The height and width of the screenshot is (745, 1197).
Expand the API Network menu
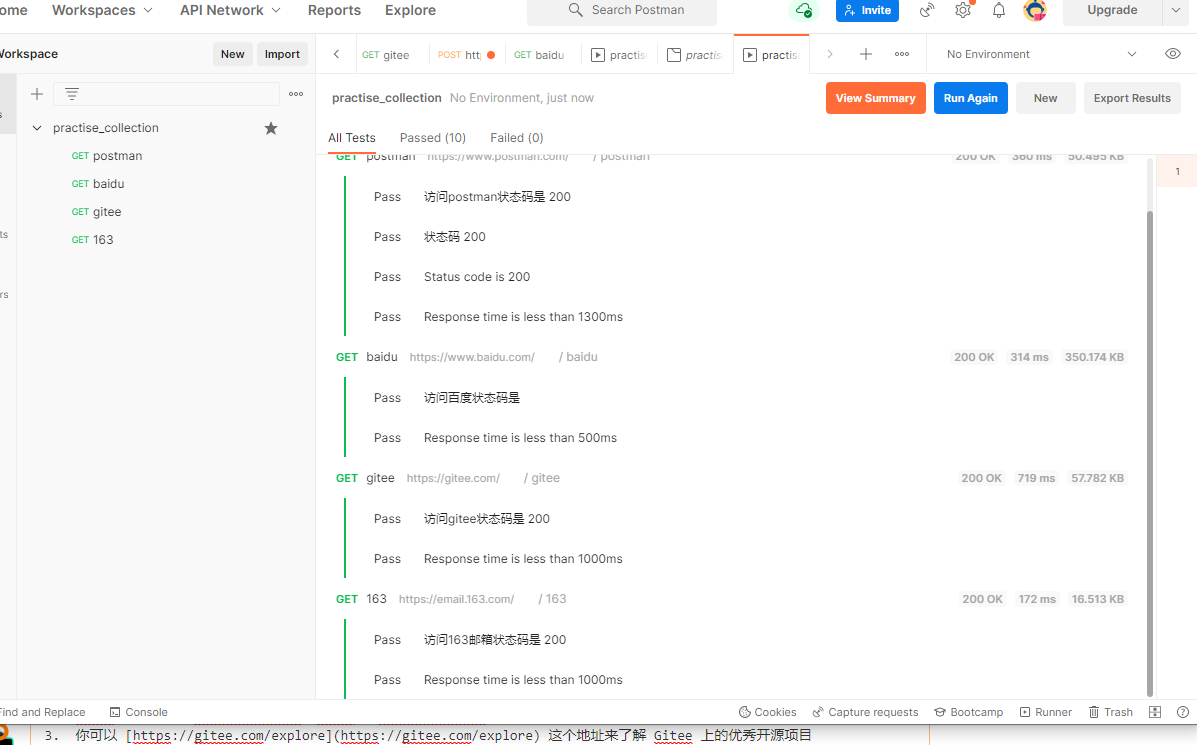coord(231,10)
